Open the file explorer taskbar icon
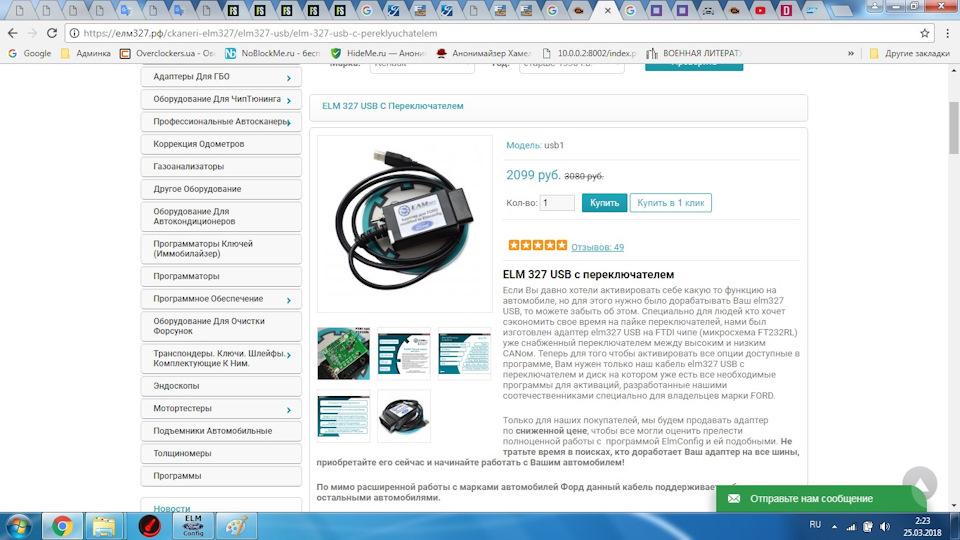The width and height of the screenshot is (960, 540). 104,527
